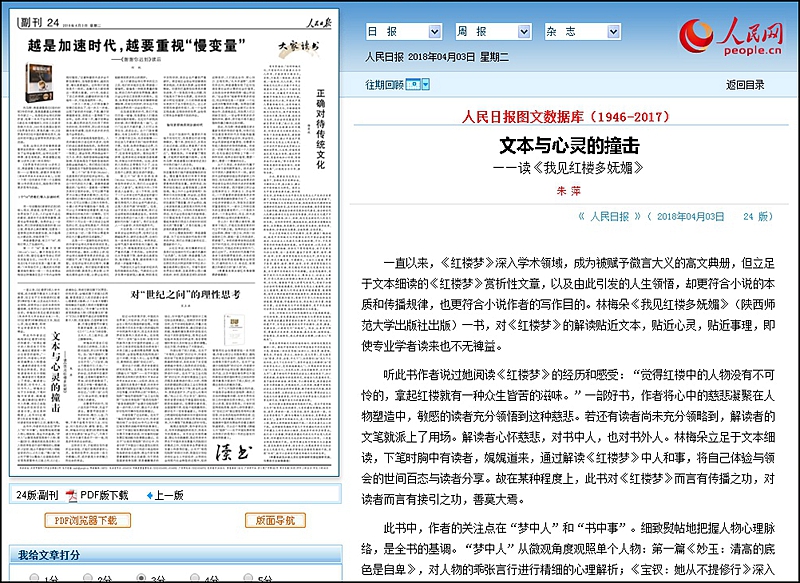Expand the 往期回顾 date picker arrow
Image resolution: width=800 pixels, height=583 pixels.
pos(426,85)
